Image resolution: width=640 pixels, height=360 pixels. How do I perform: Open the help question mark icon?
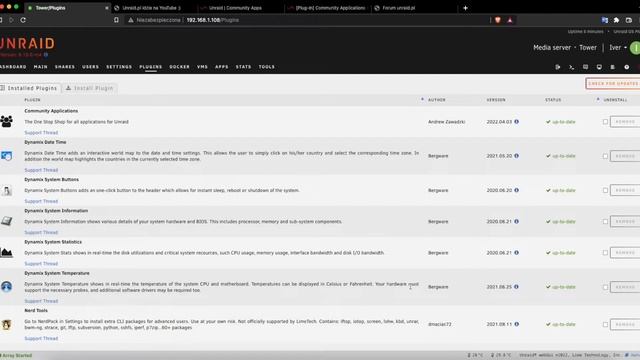[627, 67]
